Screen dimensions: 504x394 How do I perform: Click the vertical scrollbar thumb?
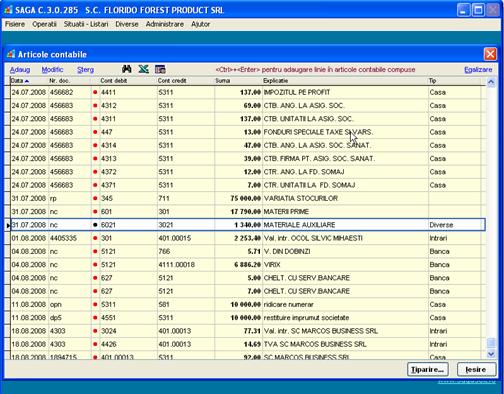pyautogui.click(x=491, y=343)
